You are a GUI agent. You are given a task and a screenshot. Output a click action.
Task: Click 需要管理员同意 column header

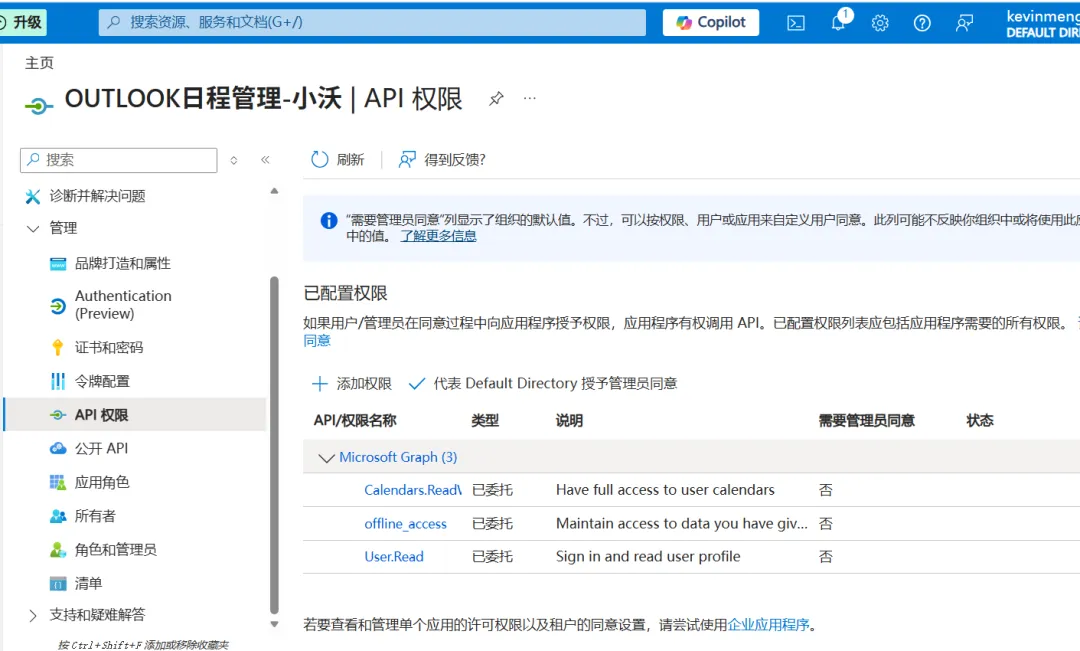tap(866, 420)
